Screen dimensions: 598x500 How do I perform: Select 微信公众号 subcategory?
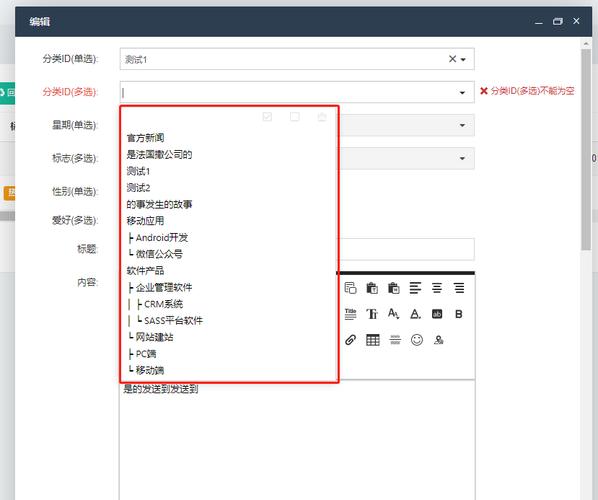point(156,254)
